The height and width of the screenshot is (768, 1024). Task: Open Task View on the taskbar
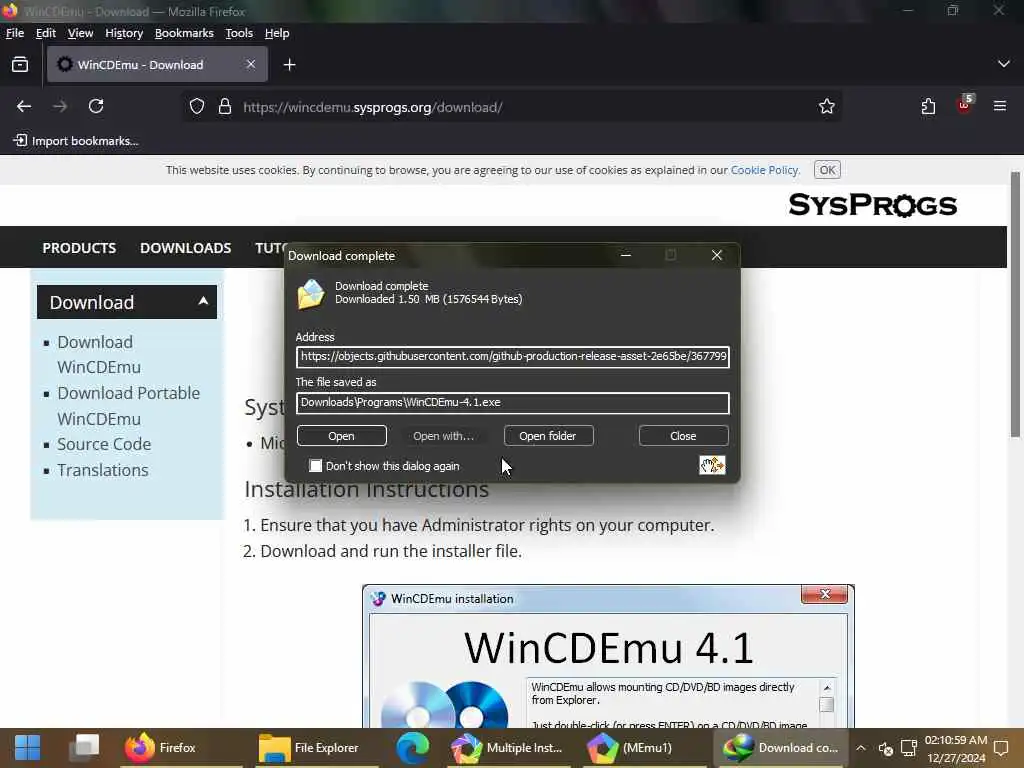[84, 748]
